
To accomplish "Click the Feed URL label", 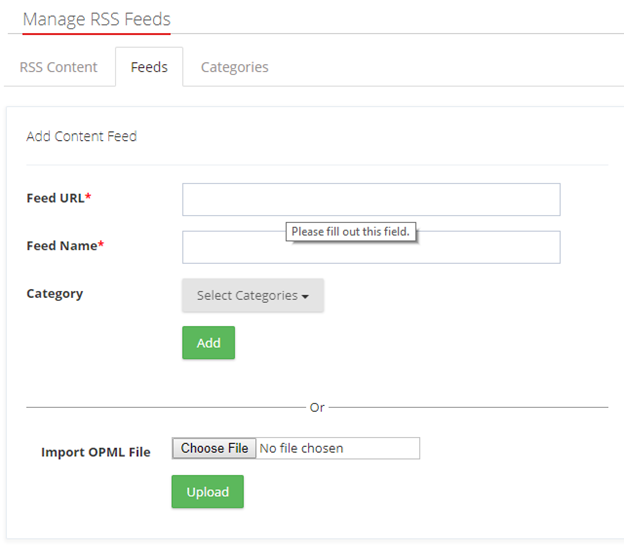I will (x=55, y=198).
